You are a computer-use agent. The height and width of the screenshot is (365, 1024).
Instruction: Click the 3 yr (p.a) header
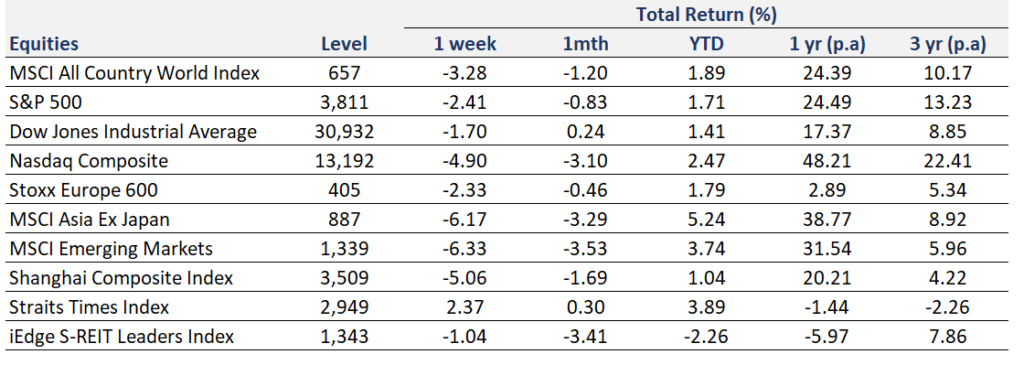pyautogui.click(x=948, y=44)
